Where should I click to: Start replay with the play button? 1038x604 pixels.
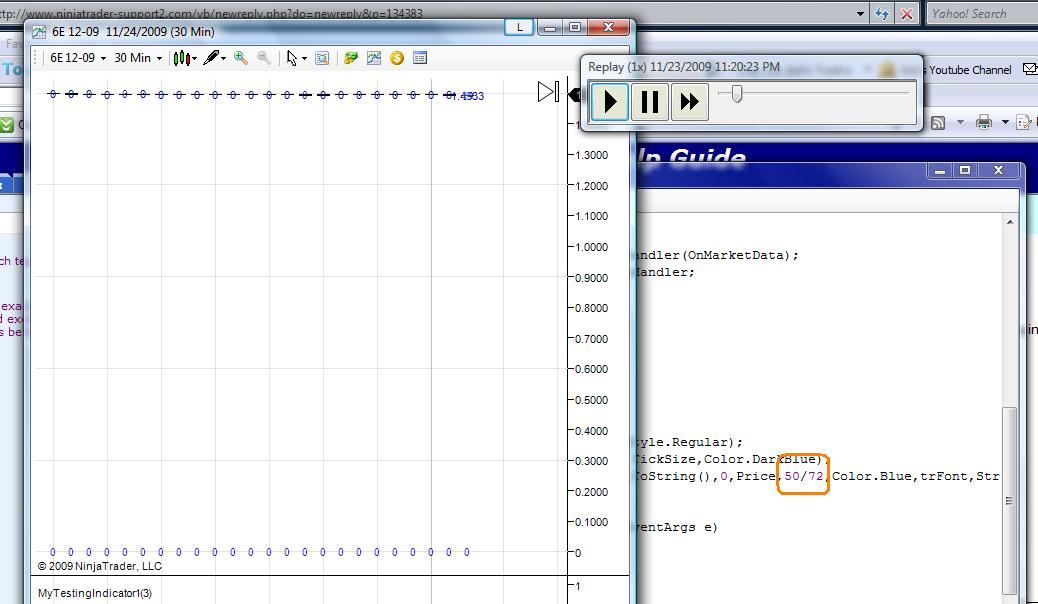tap(610, 102)
